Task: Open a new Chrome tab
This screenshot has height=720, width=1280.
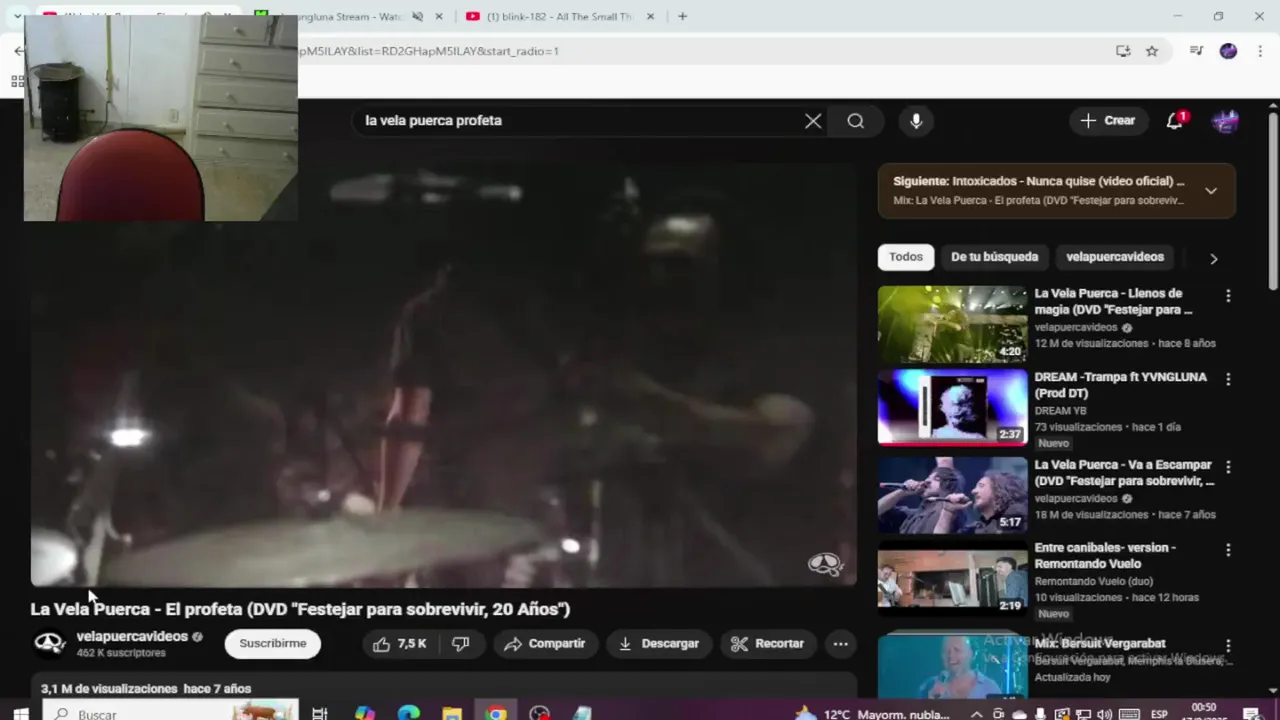Action: [682, 16]
